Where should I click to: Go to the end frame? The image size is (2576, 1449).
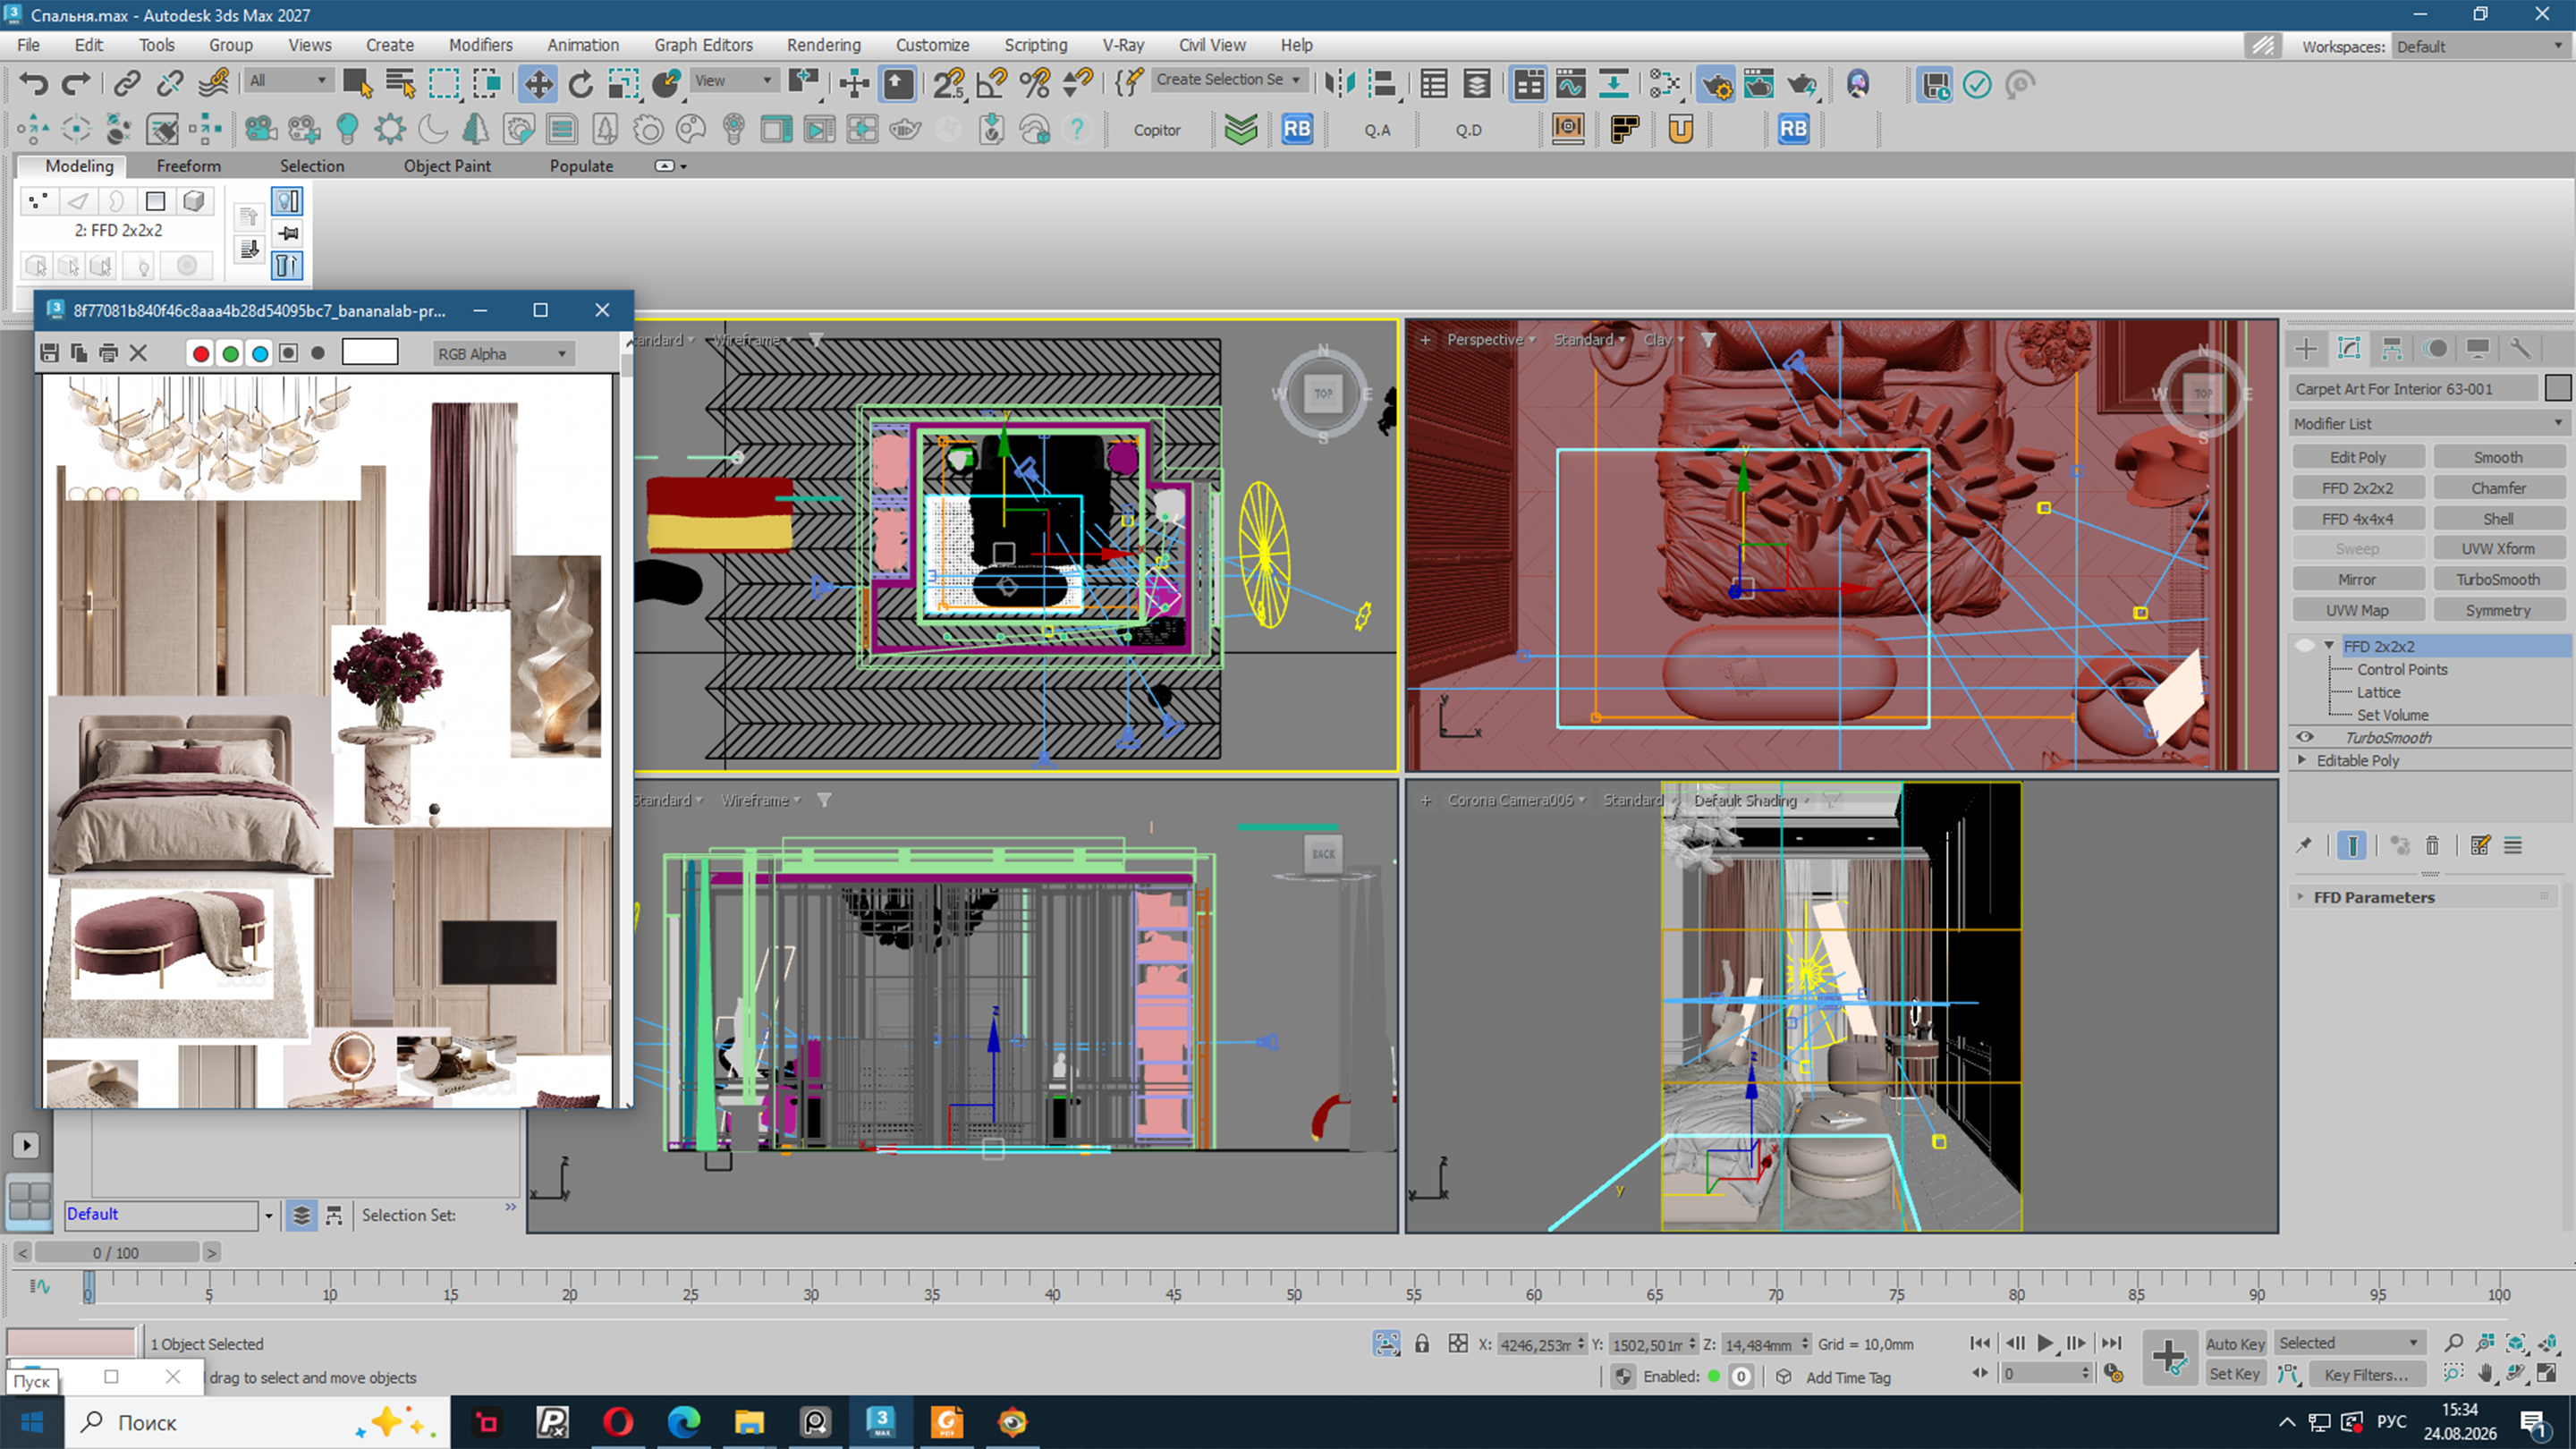point(2112,1343)
